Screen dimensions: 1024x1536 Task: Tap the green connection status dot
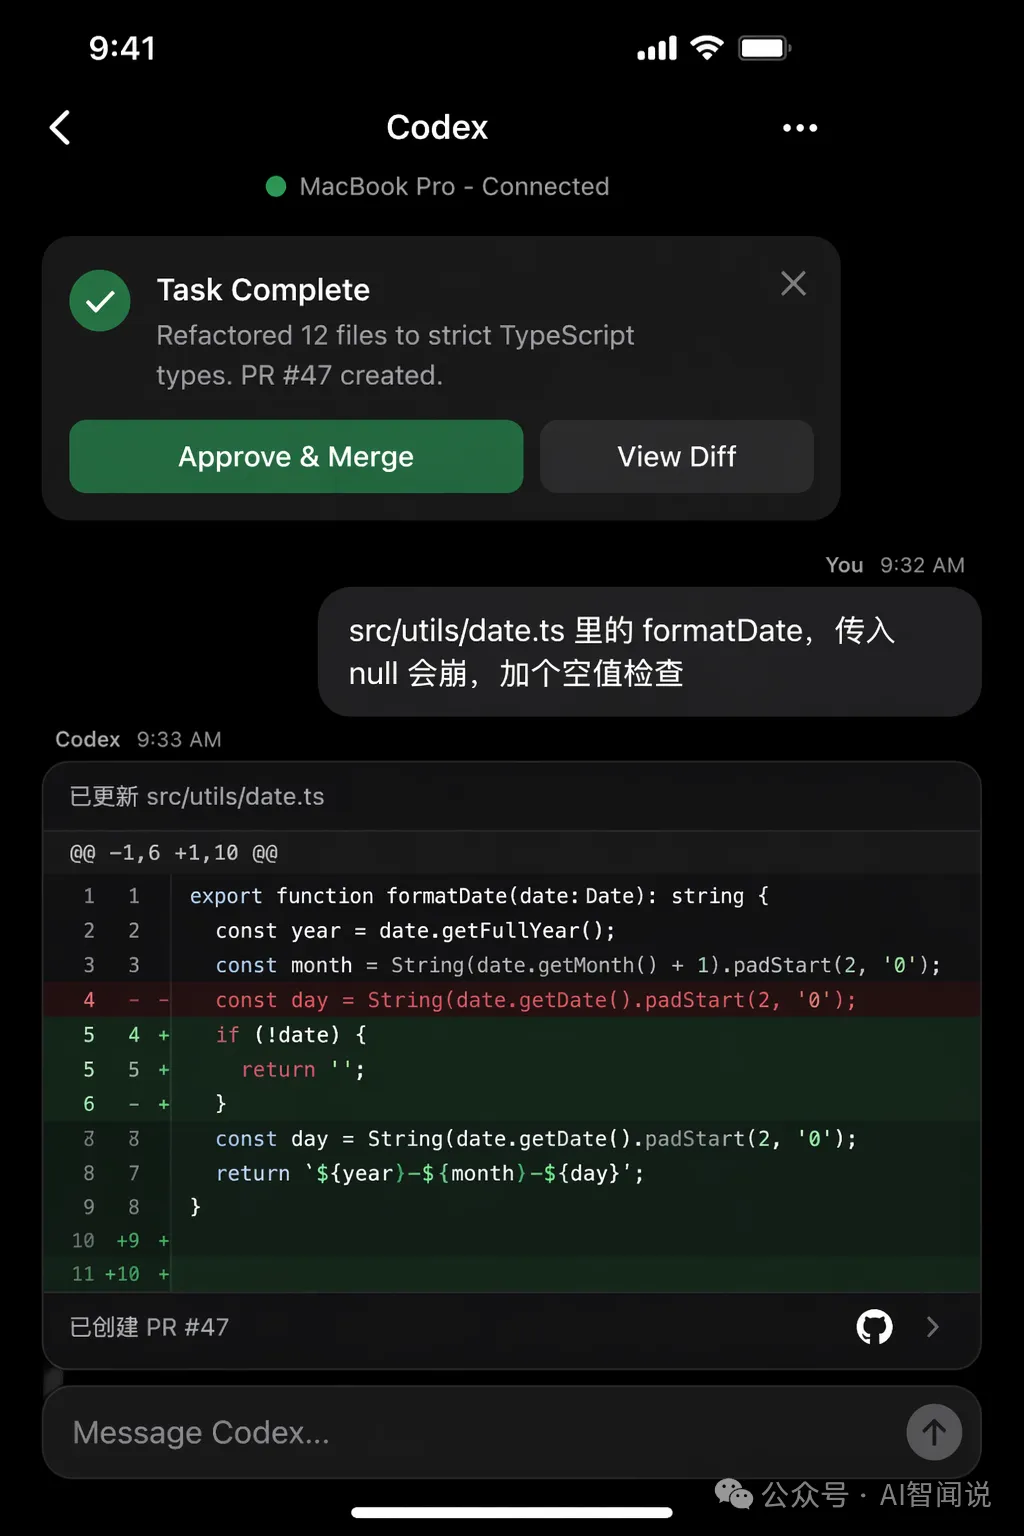point(276,186)
